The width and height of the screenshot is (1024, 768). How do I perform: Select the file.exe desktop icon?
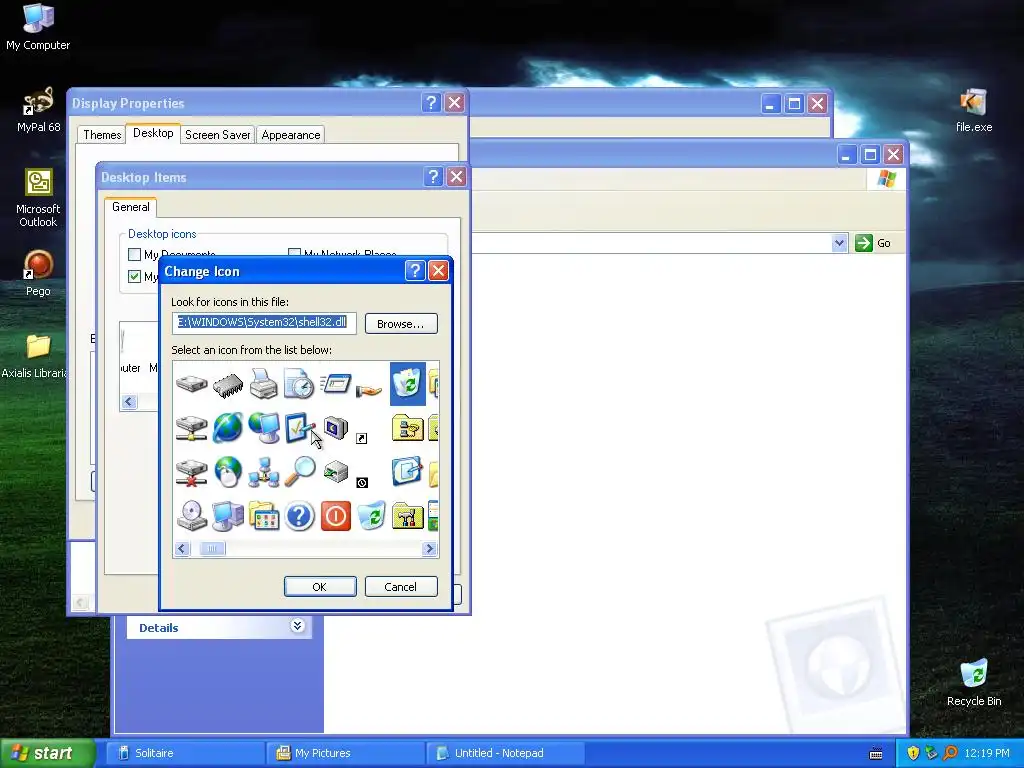(974, 110)
